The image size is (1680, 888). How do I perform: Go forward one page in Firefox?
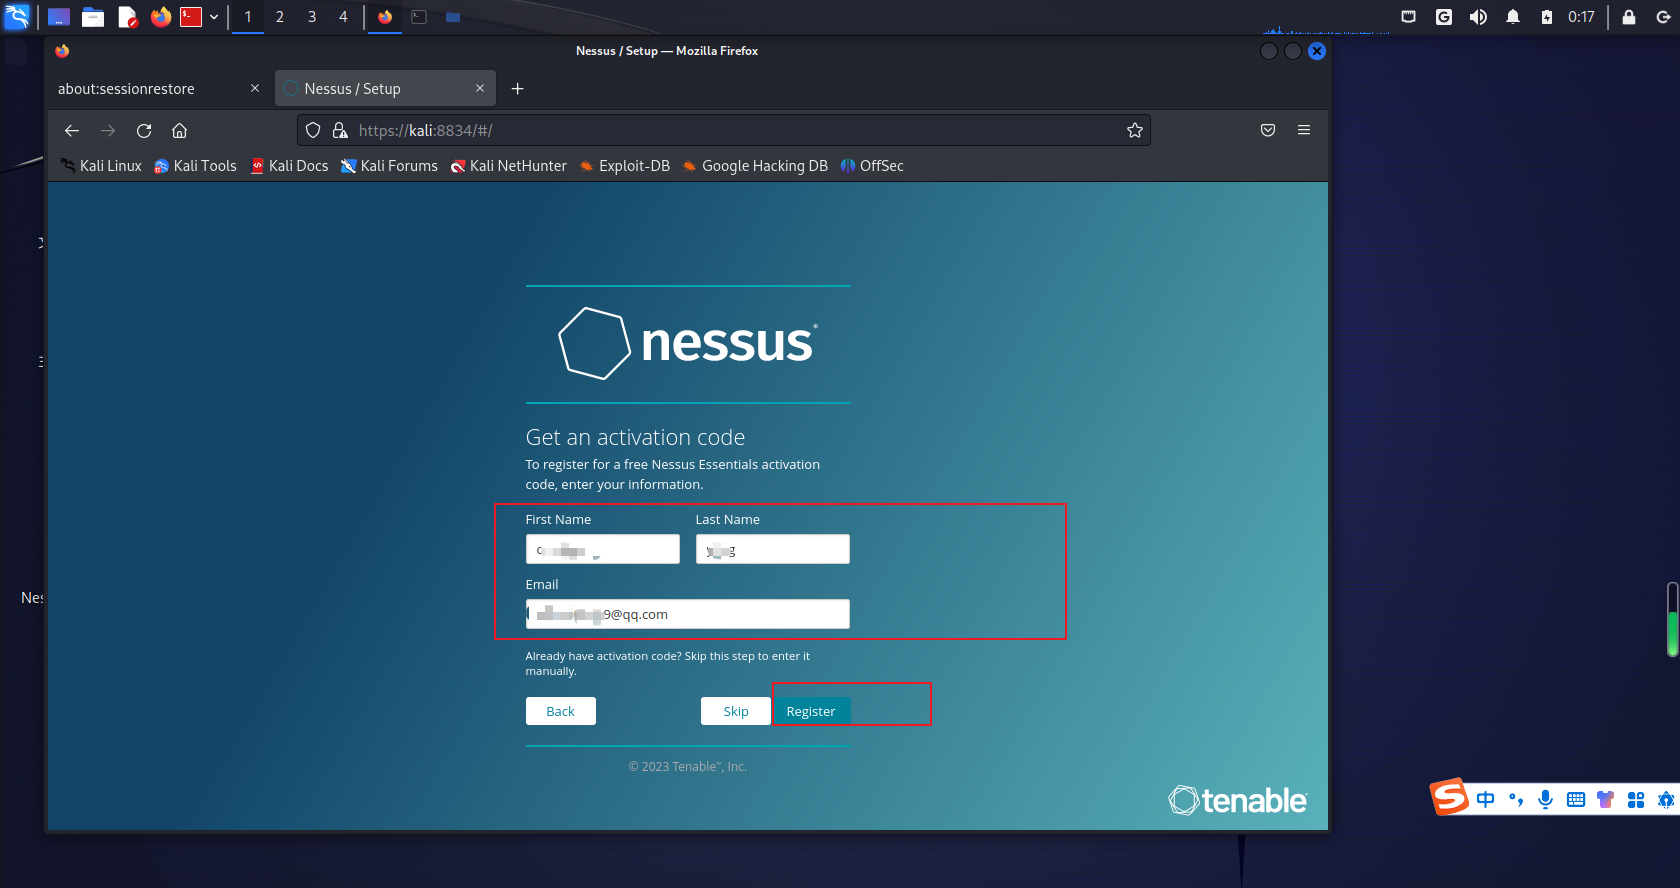(x=108, y=130)
